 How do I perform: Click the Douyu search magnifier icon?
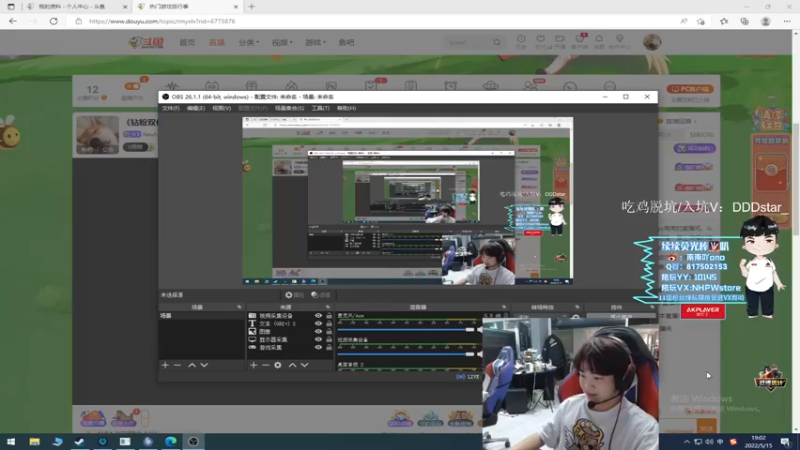(497, 42)
